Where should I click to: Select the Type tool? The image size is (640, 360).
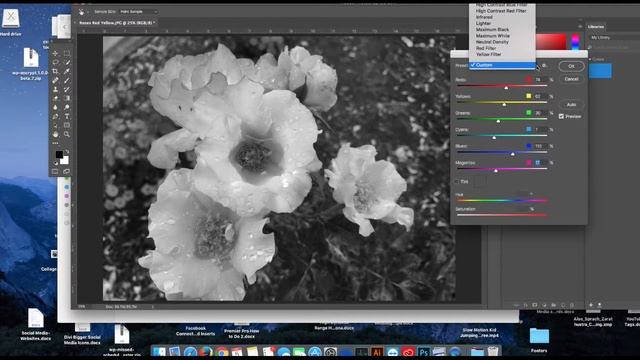click(x=67, y=116)
